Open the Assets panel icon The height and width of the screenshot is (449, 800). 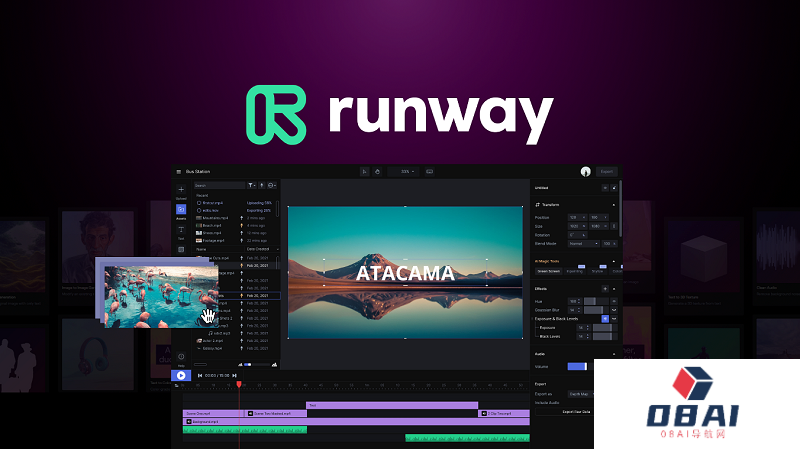[181, 210]
